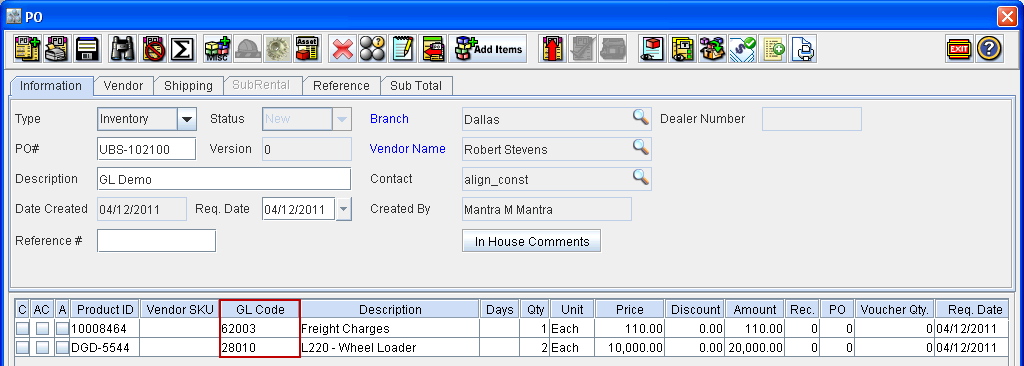Tick the C checkbox for L220 Wheel Loader row

point(22,348)
